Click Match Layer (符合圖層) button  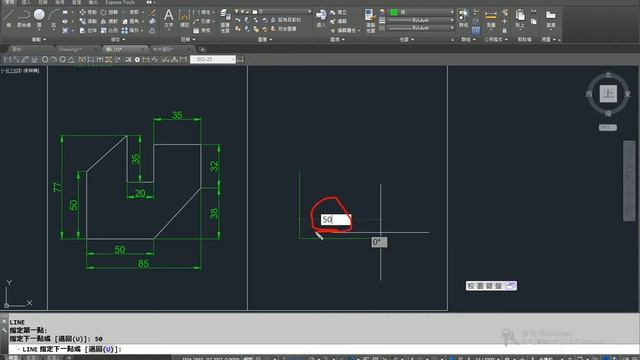pos(284,29)
